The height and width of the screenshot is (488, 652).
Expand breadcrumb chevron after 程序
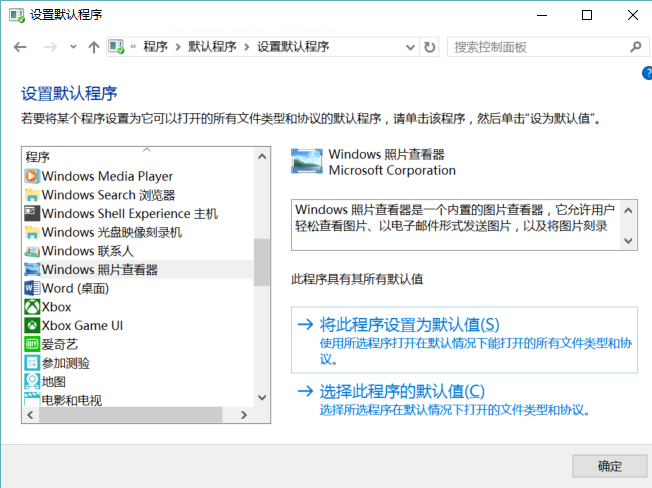(x=178, y=47)
